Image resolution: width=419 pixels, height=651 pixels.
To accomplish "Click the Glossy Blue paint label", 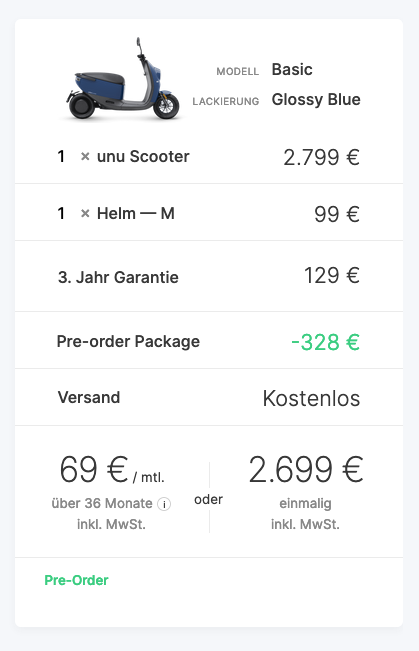I will [x=316, y=100].
